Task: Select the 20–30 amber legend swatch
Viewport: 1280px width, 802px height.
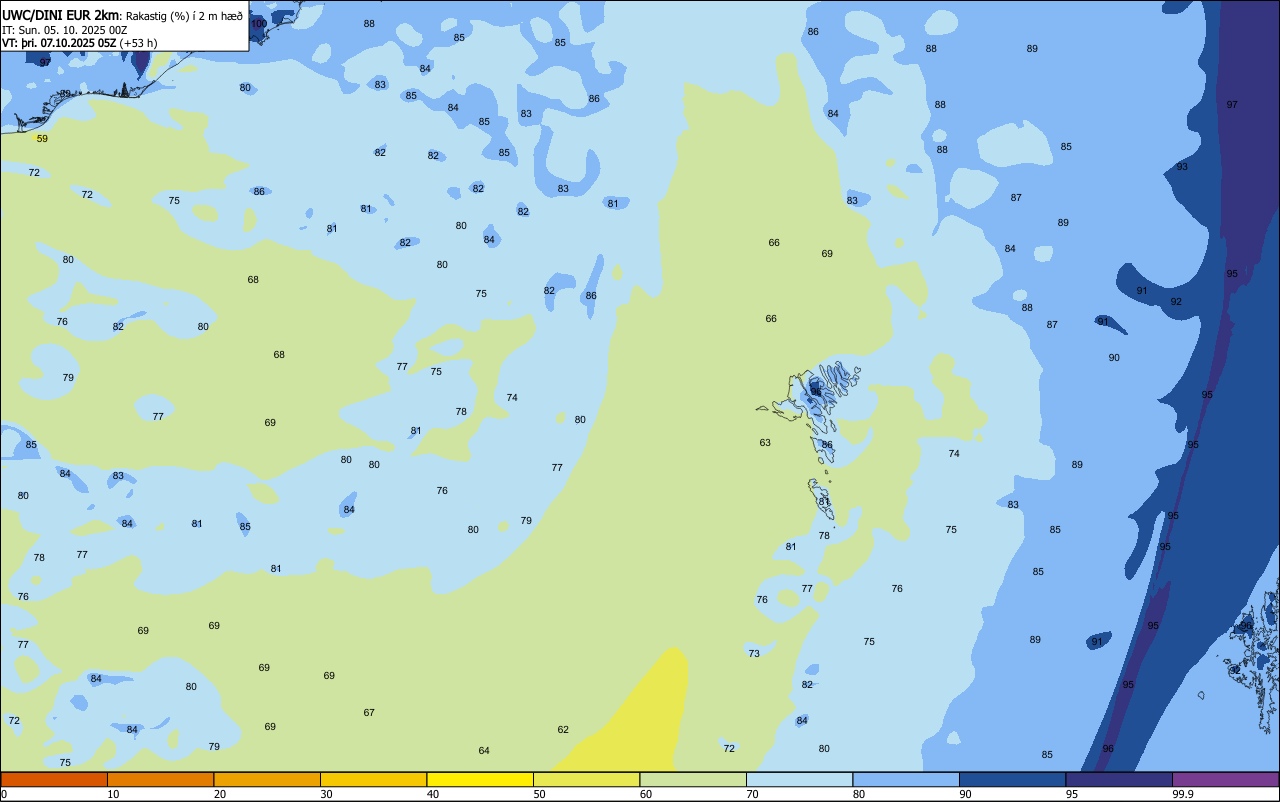Action: [x=267, y=779]
